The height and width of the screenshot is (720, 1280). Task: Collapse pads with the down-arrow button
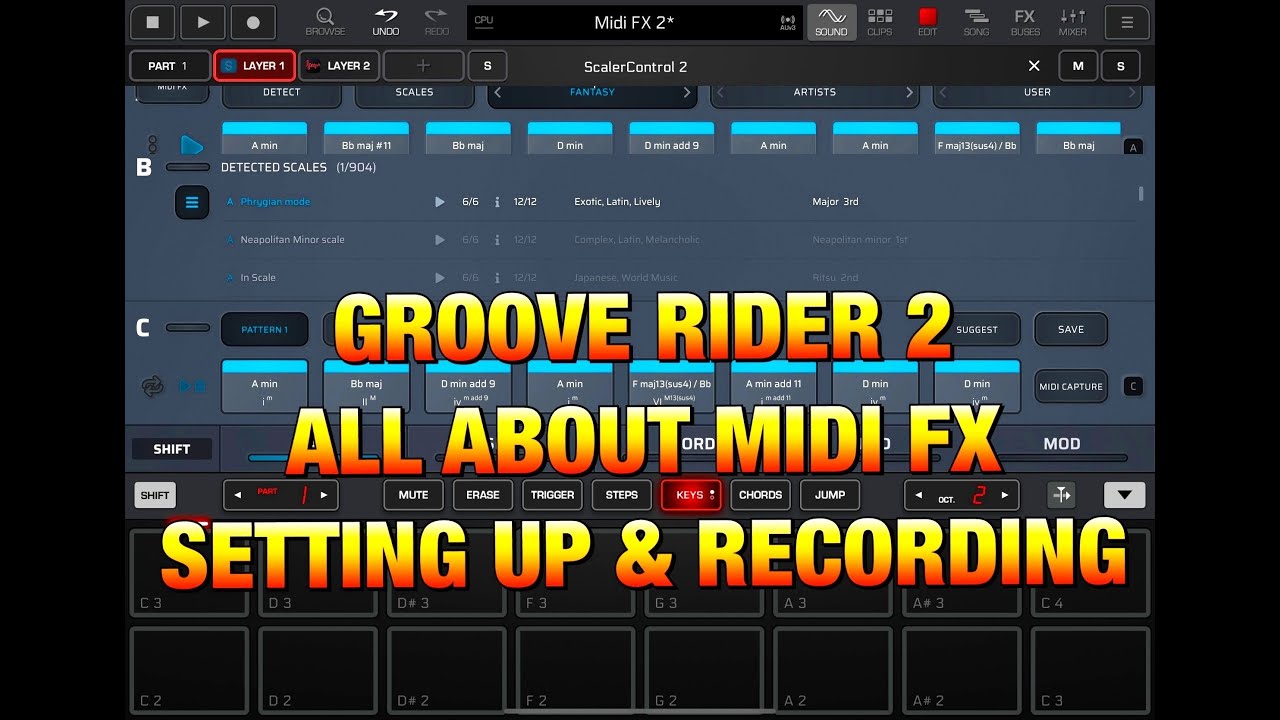tap(1124, 495)
